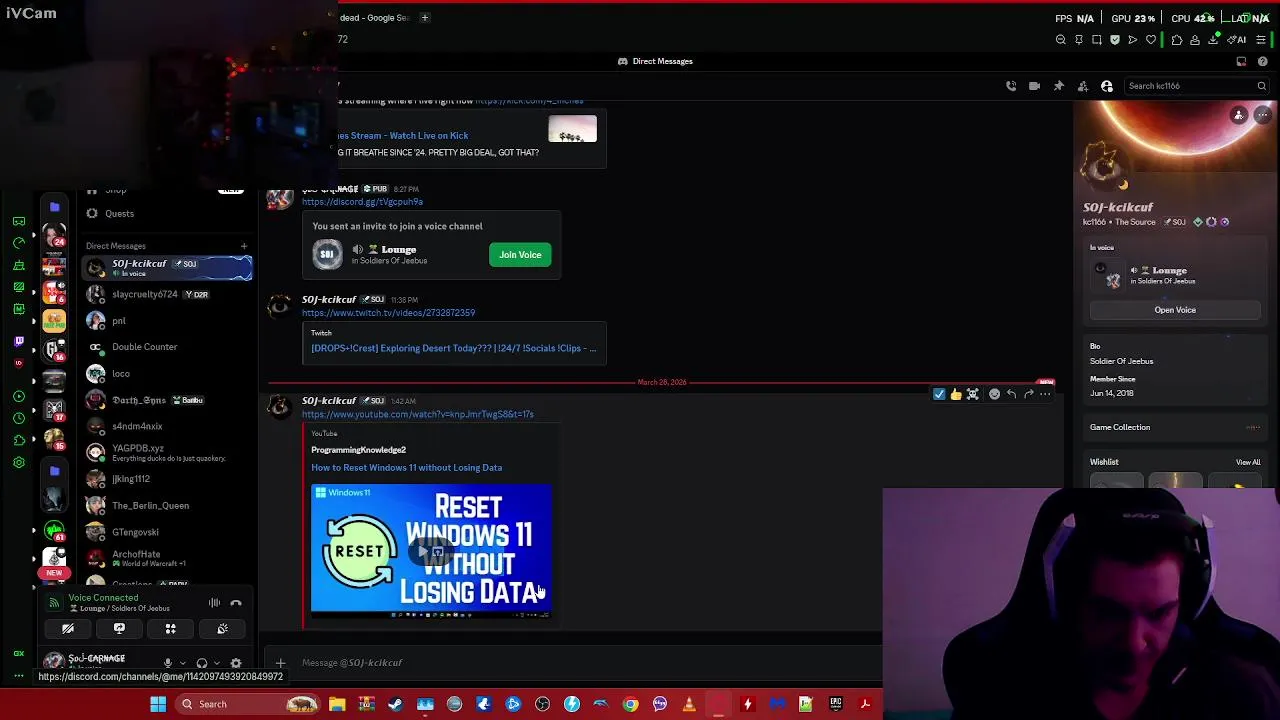Screen dimensions: 1280x720
Task: Toggle noise suppression waveform icon
Action: (214, 603)
